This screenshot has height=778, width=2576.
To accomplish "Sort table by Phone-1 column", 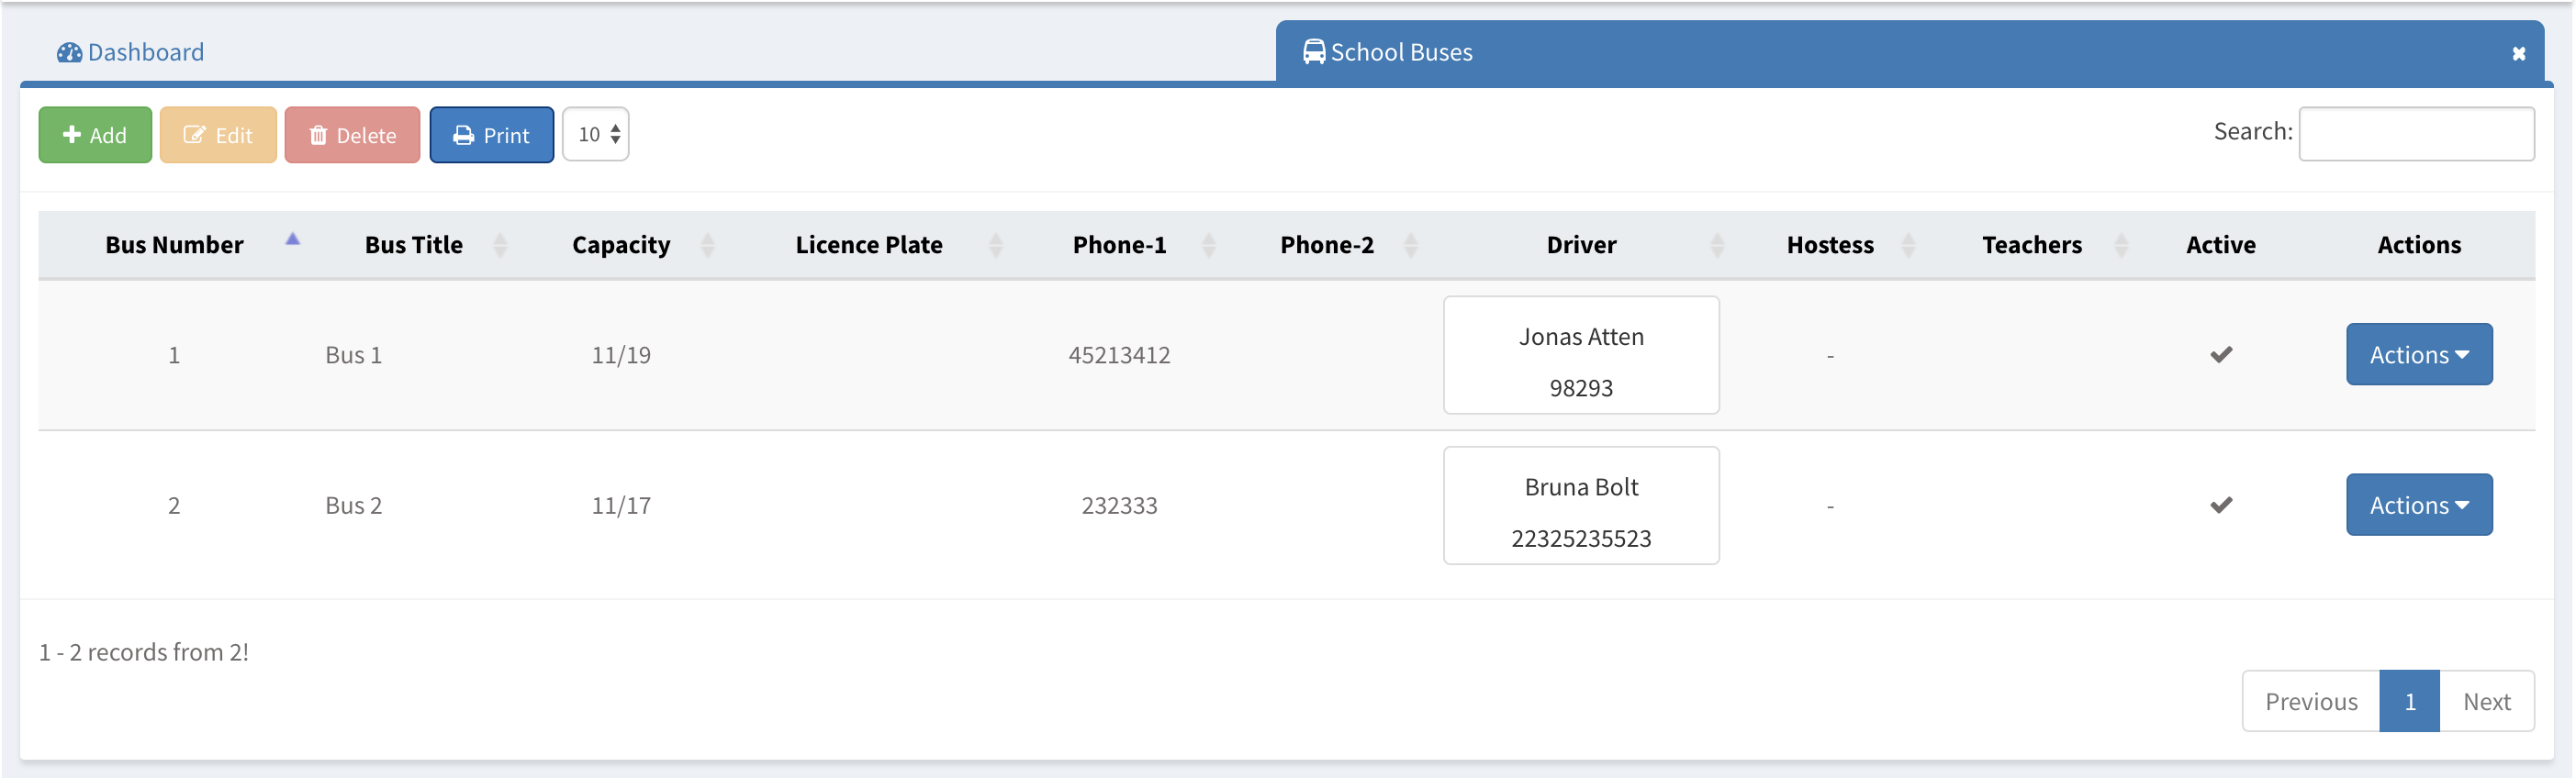I will tap(1208, 245).
